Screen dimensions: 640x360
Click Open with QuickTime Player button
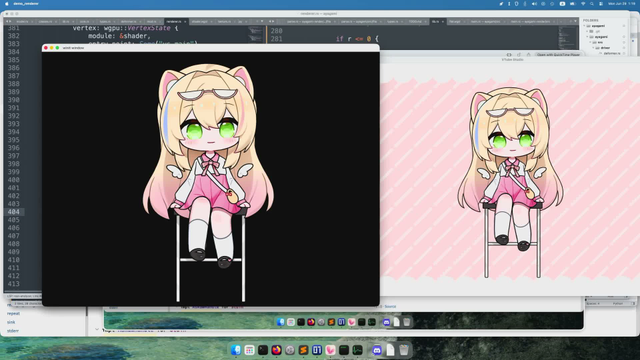[558, 55]
